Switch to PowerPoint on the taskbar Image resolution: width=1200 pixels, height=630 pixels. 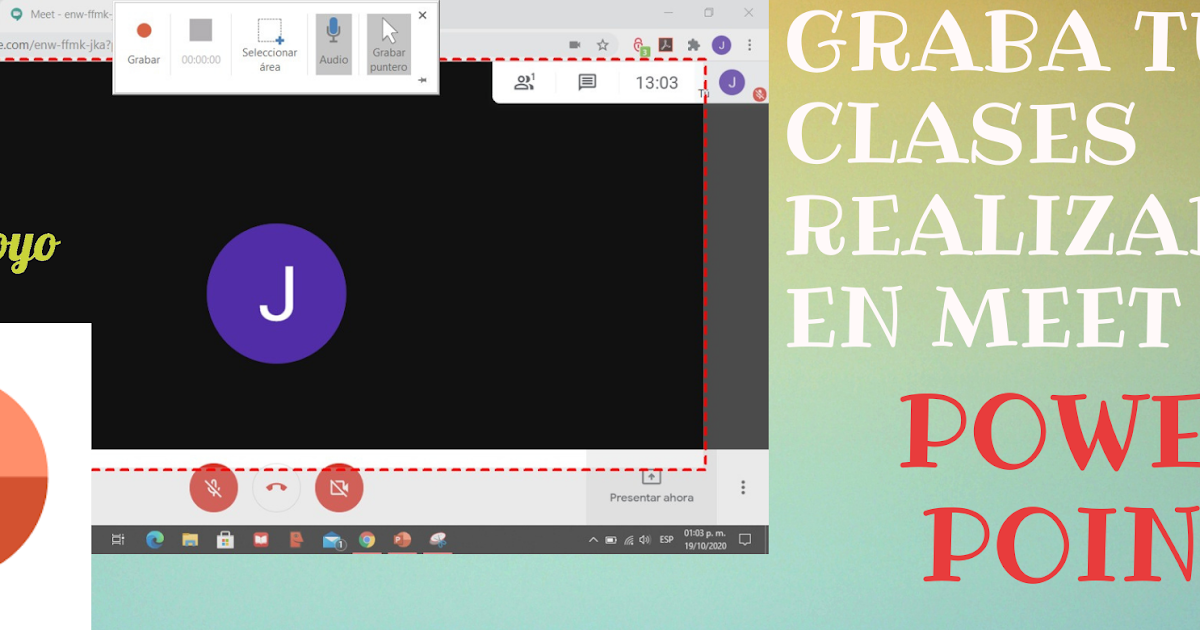402,540
